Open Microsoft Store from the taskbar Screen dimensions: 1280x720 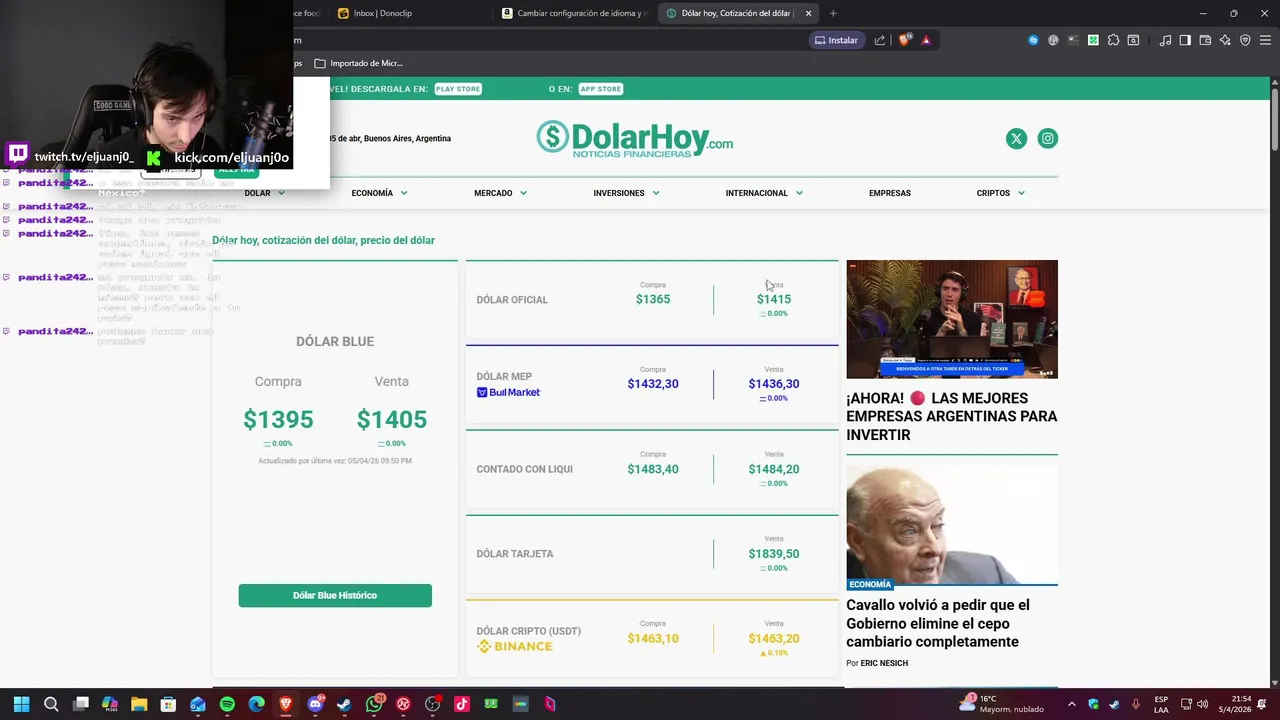coord(168,704)
